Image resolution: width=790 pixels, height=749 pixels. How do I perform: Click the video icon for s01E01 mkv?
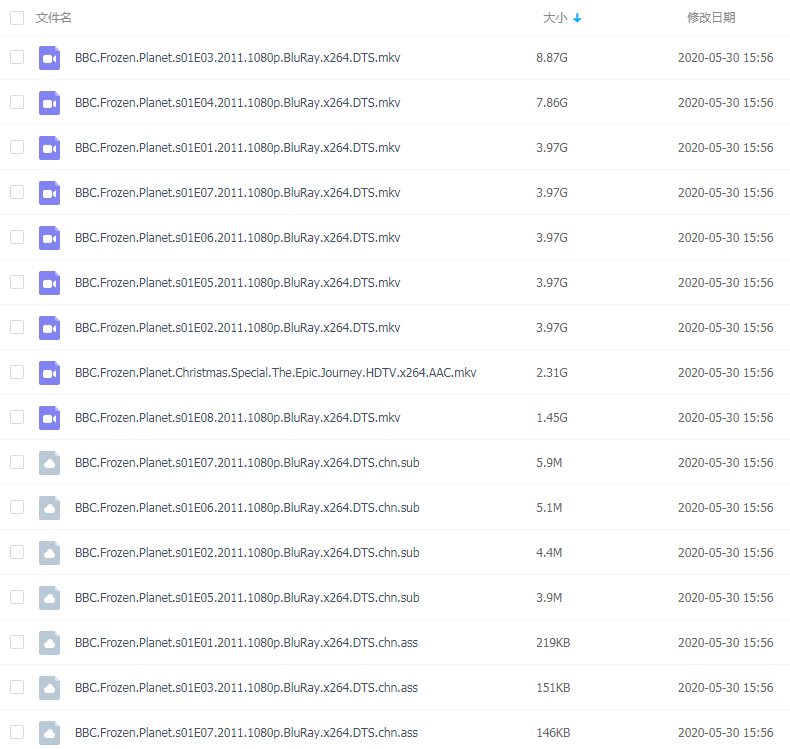(49, 148)
